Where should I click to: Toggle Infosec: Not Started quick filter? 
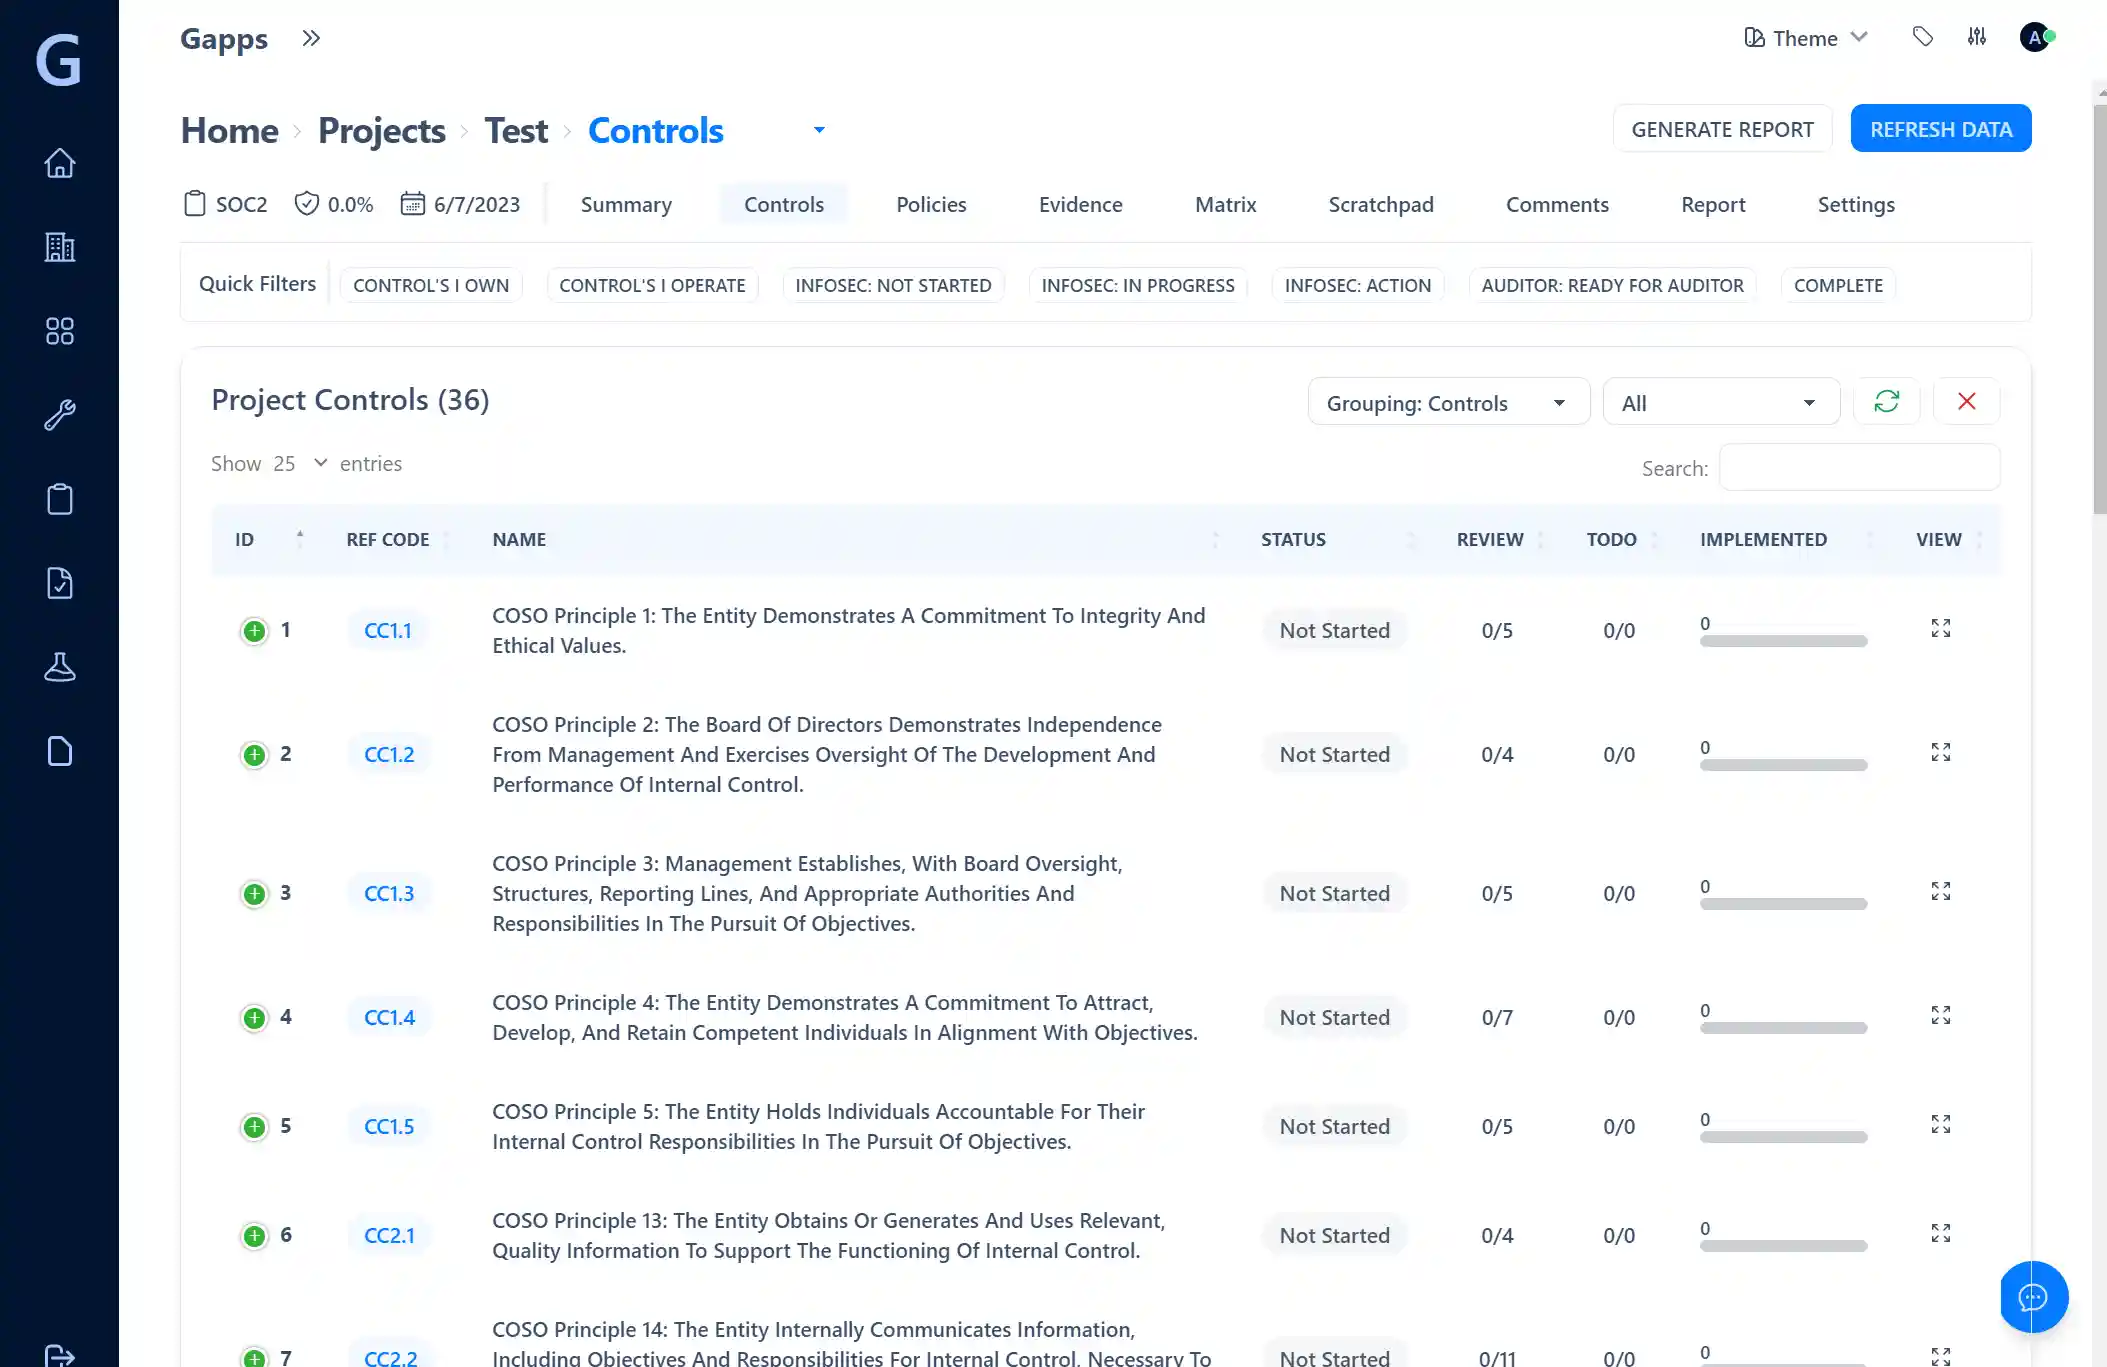tap(892, 285)
